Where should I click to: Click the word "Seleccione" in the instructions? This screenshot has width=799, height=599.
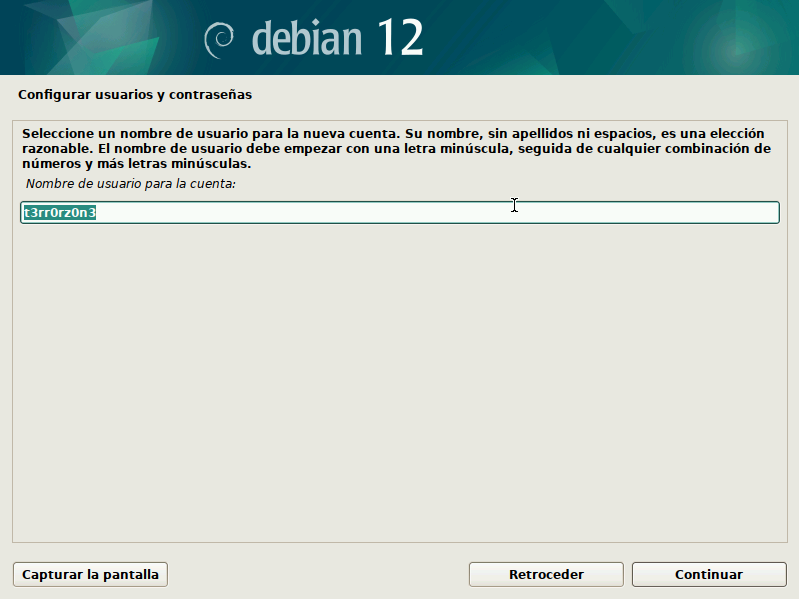click(58, 133)
